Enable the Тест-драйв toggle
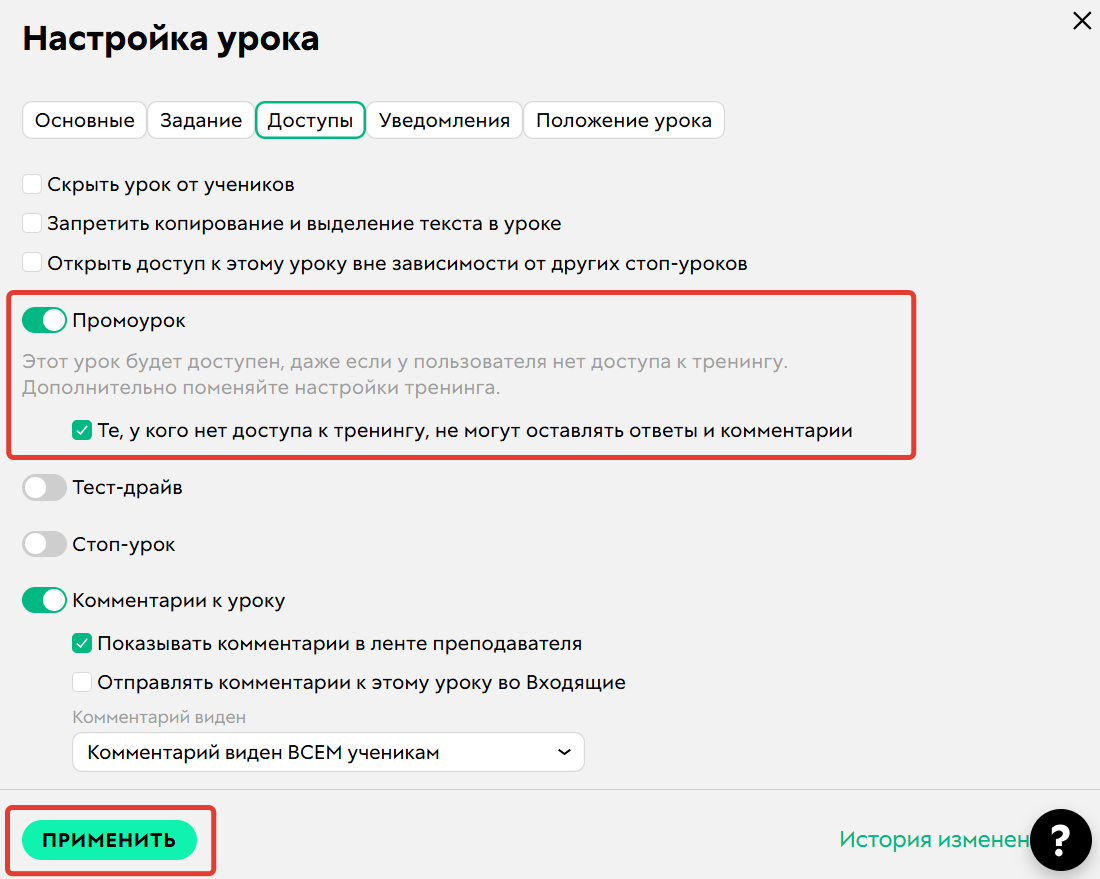 tap(44, 487)
